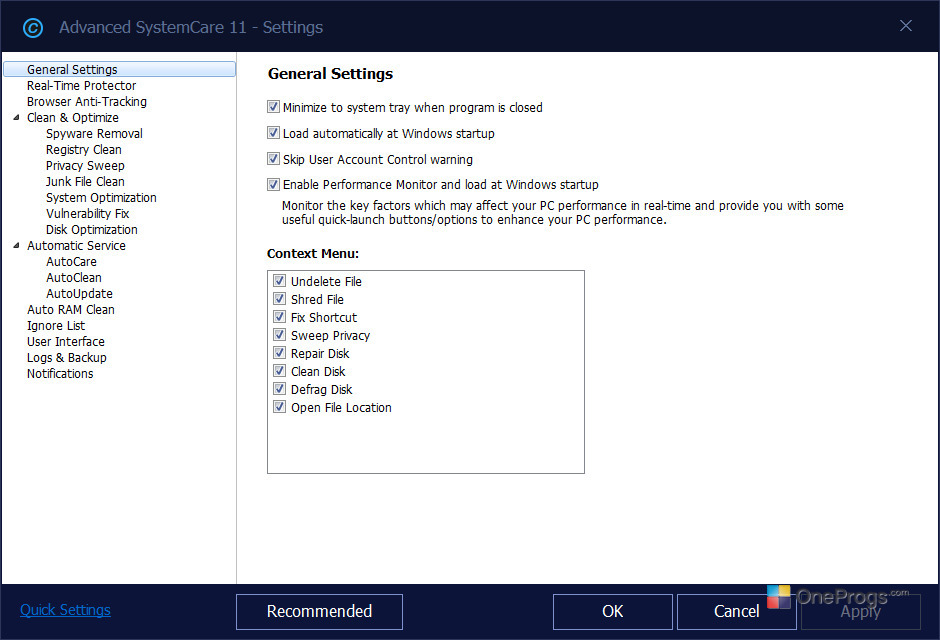The image size is (940, 640).
Task: Open System Optimization settings
Action: (101, 198)
